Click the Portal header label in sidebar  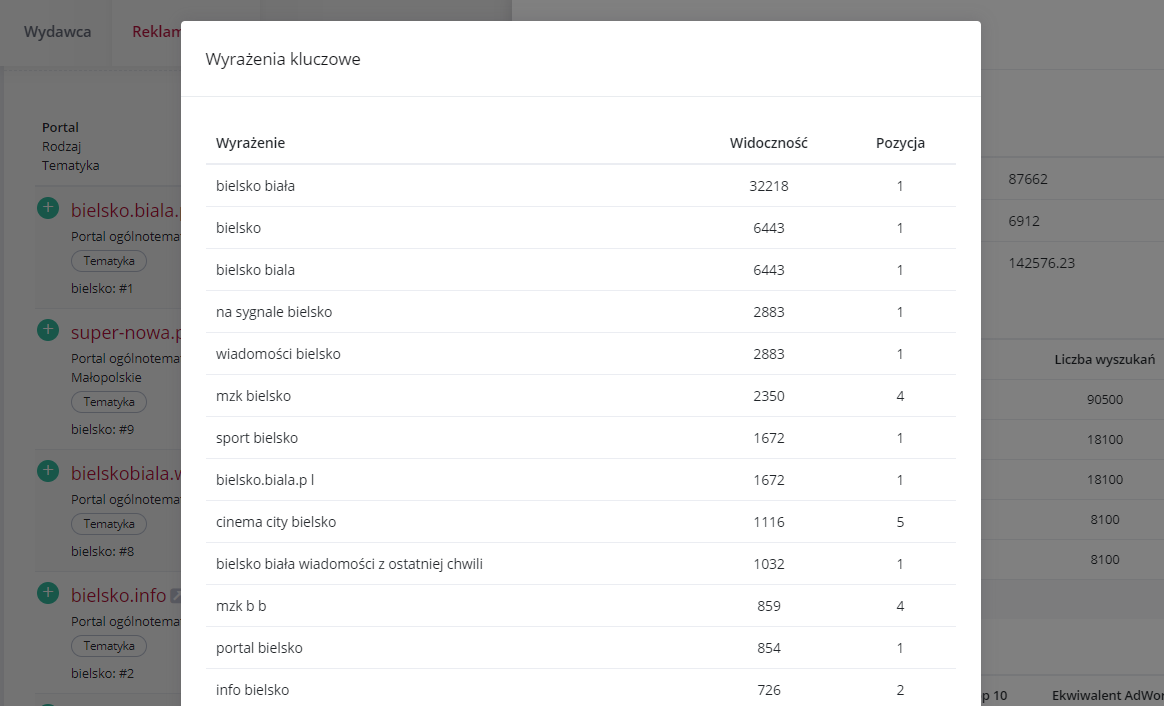coord(60,128)
